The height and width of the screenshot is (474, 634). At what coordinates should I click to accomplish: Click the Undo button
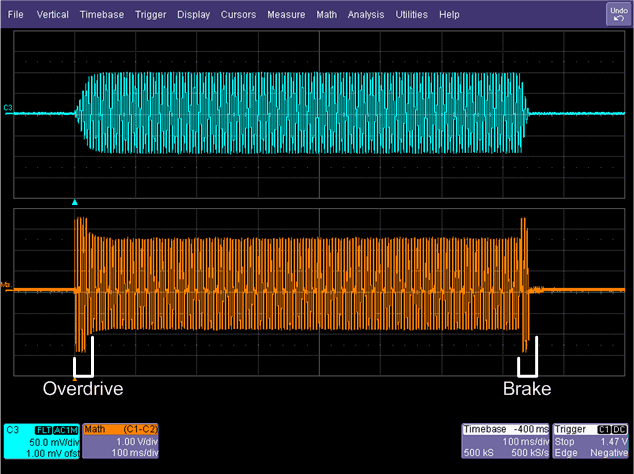[x=617, y=14]
